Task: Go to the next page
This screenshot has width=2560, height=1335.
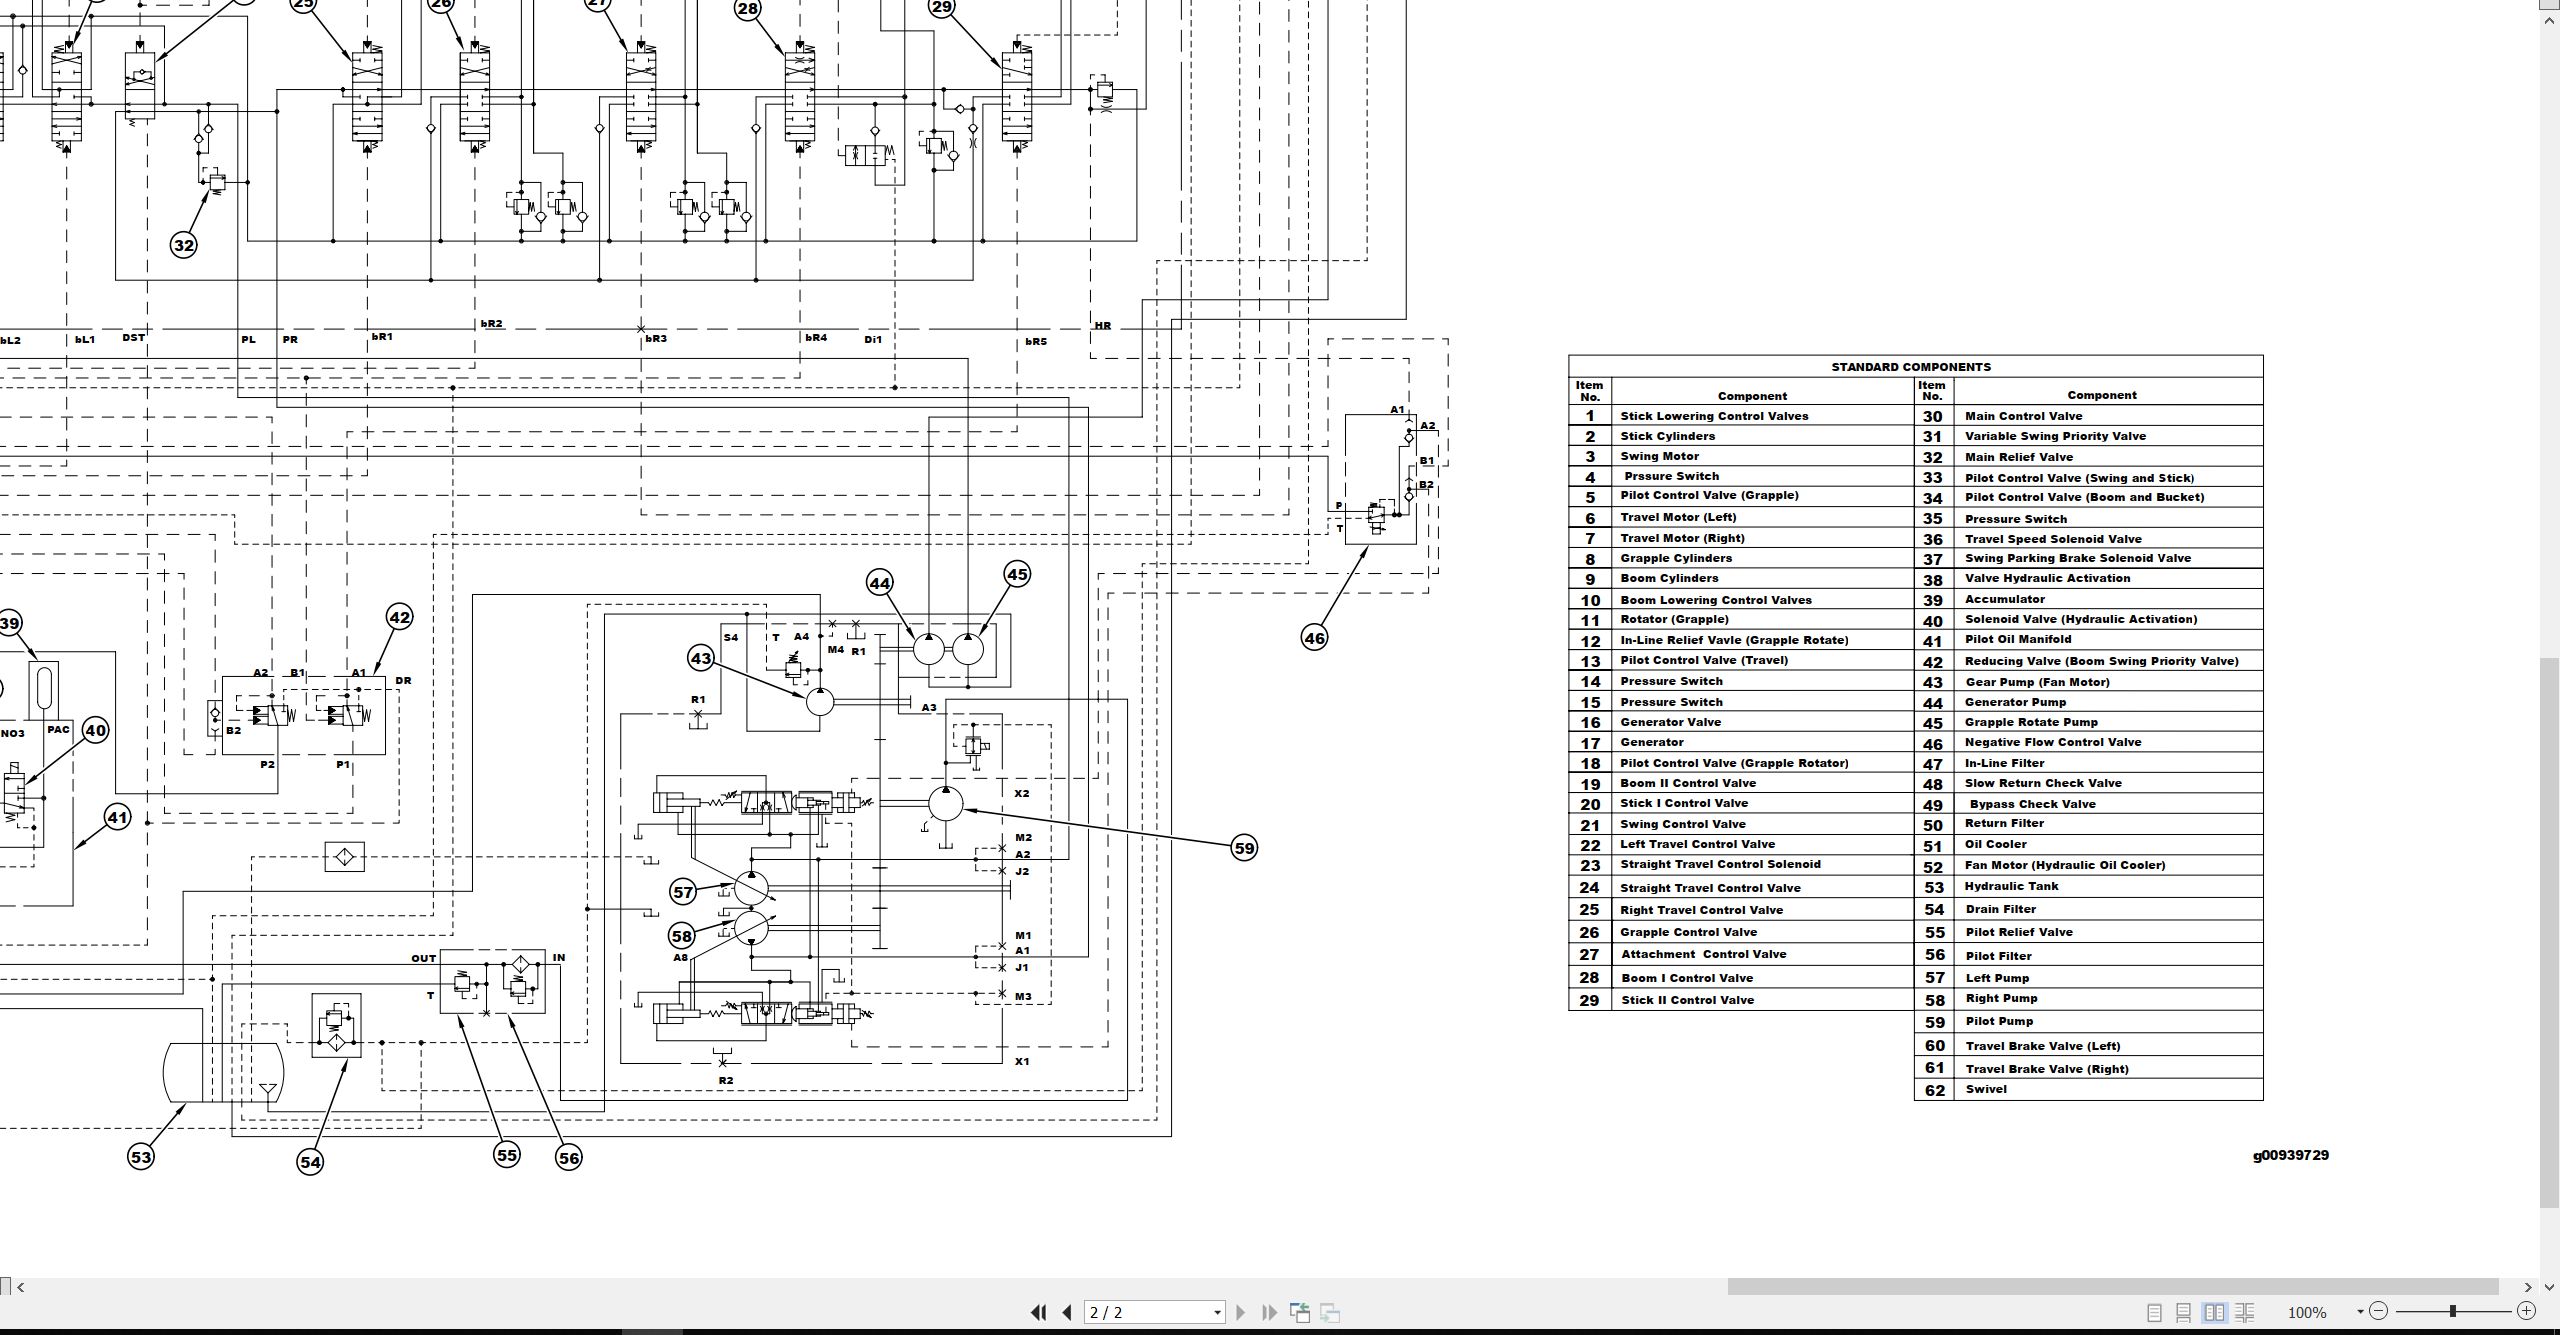Action: (1241, 1312)
